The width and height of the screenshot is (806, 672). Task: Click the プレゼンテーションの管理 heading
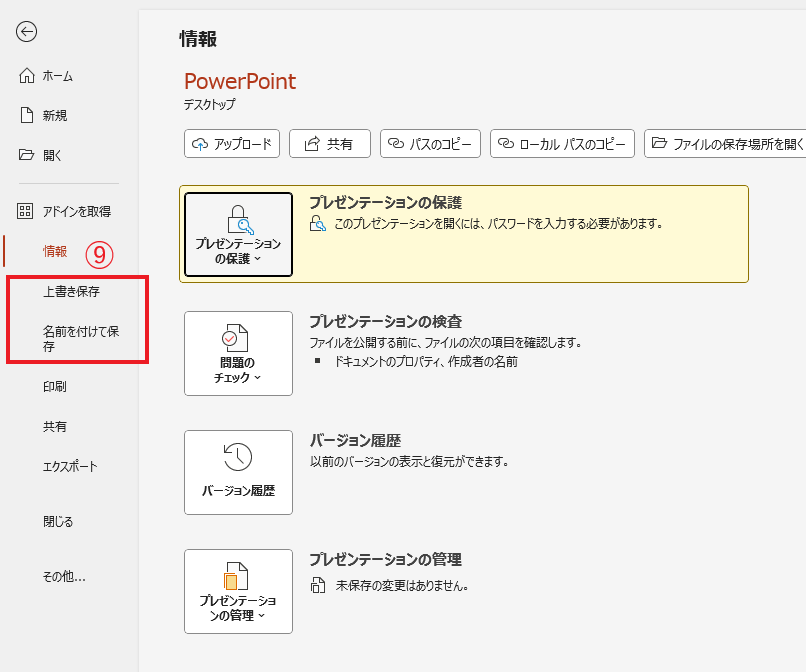tap(386, 559)
